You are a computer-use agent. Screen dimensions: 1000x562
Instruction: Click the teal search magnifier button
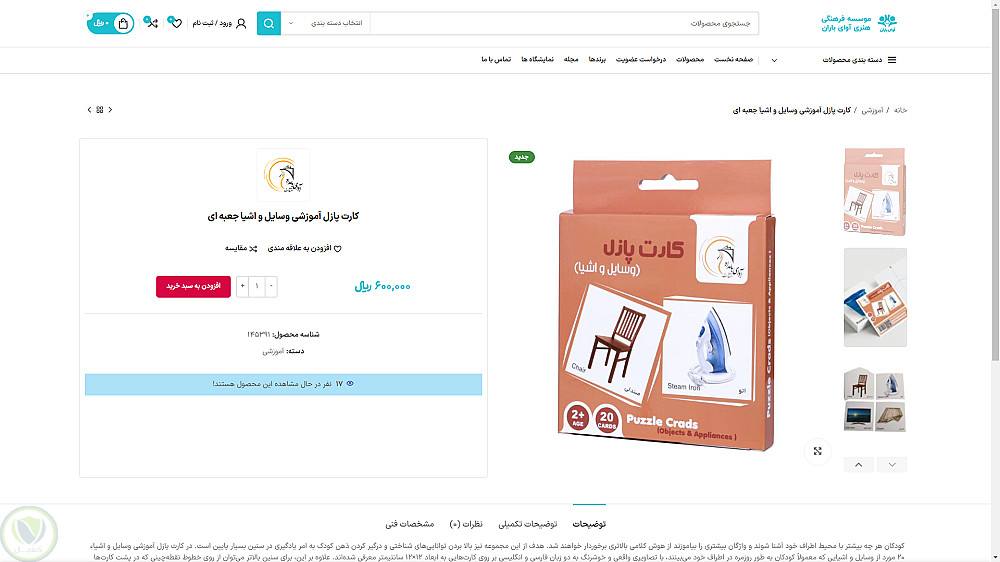(x=268, y=24)
